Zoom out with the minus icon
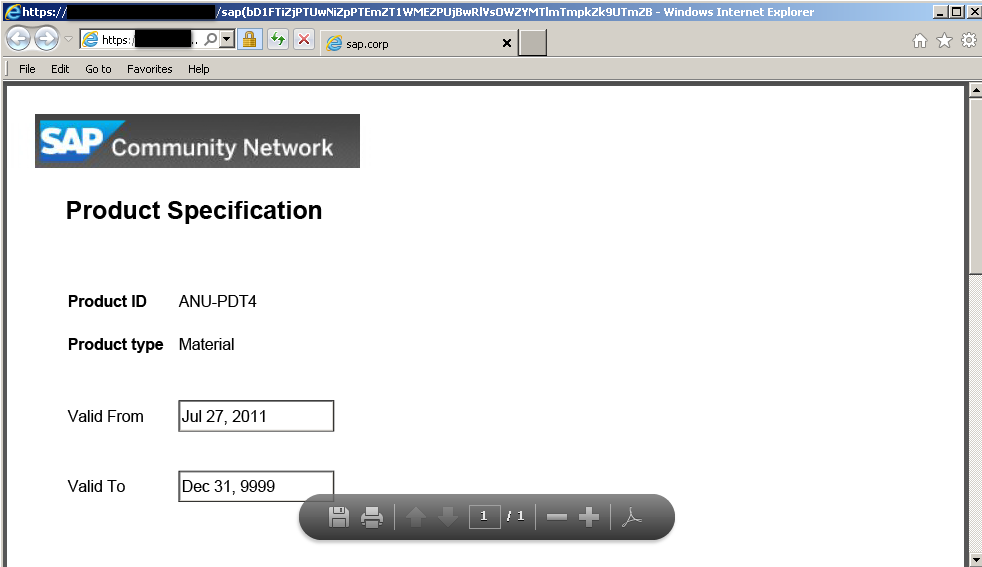Viewport: 982px width, 567px height. pyautogui.click(x=557, y=518)
